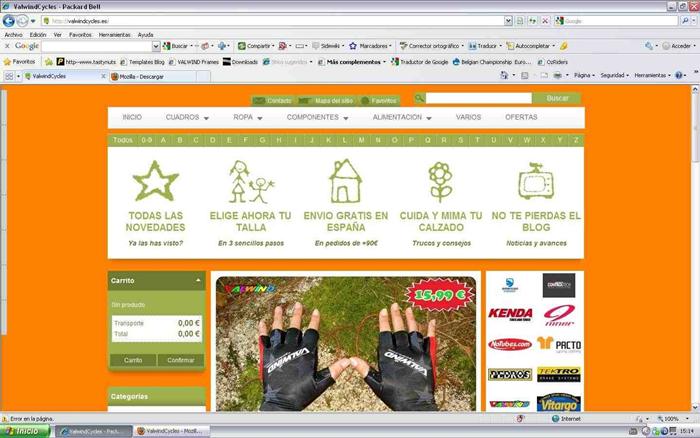Open the VARIOS navigation item
The width and height of the screenshot is (700, 438).
click(x=468, y=117)
